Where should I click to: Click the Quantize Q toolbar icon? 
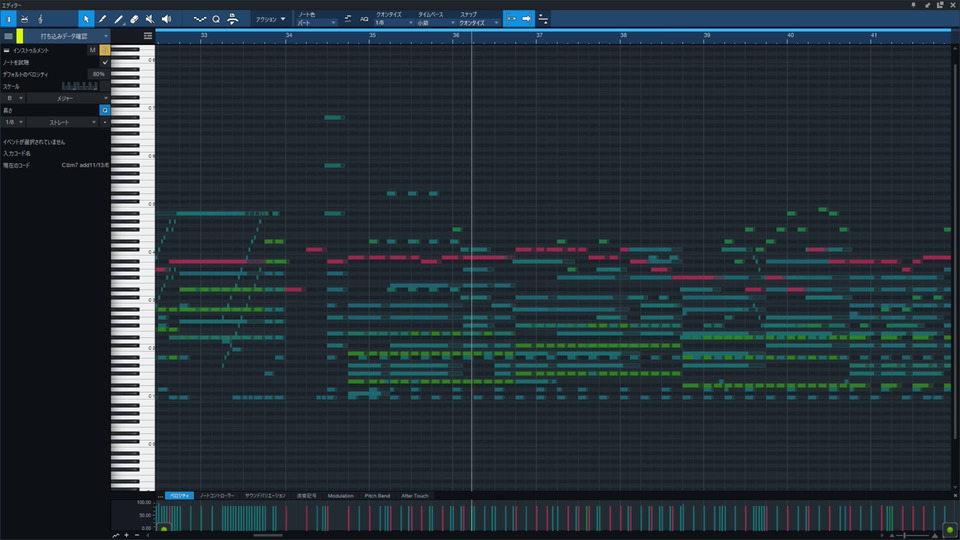216,19
